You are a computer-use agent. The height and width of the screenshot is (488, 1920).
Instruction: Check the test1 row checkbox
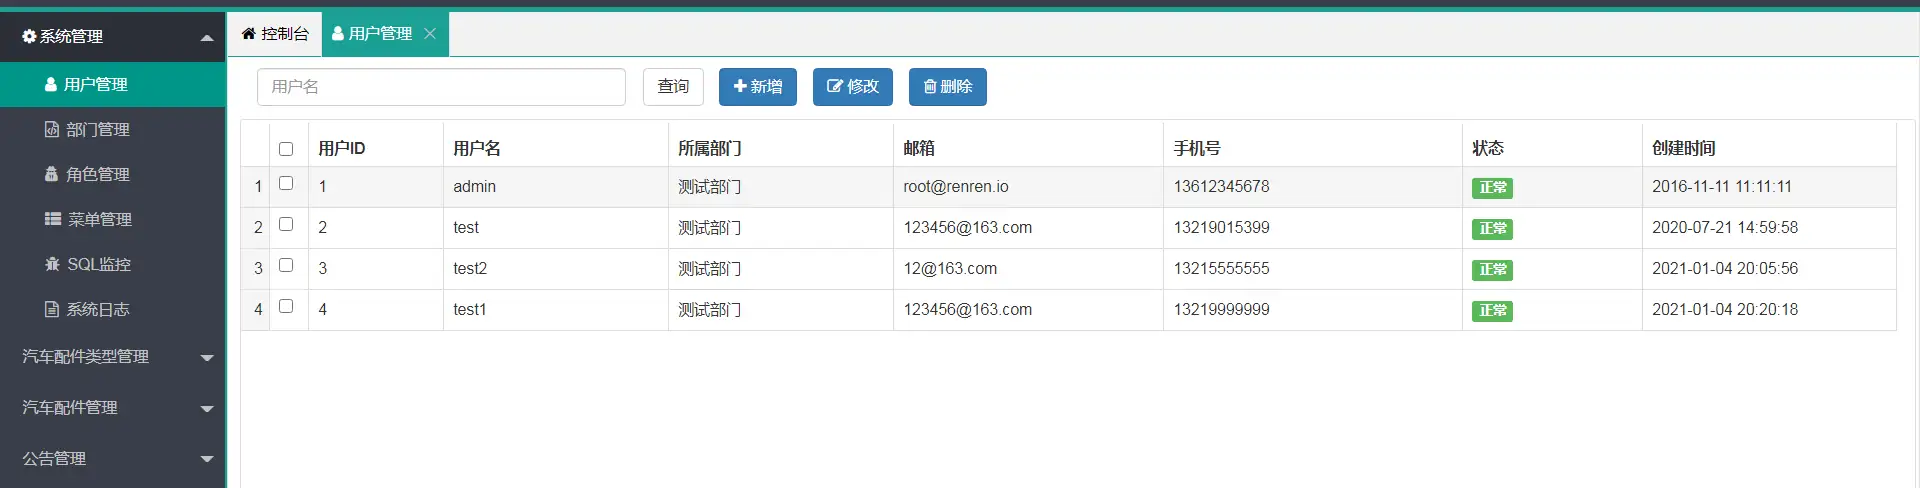[286, 306]
